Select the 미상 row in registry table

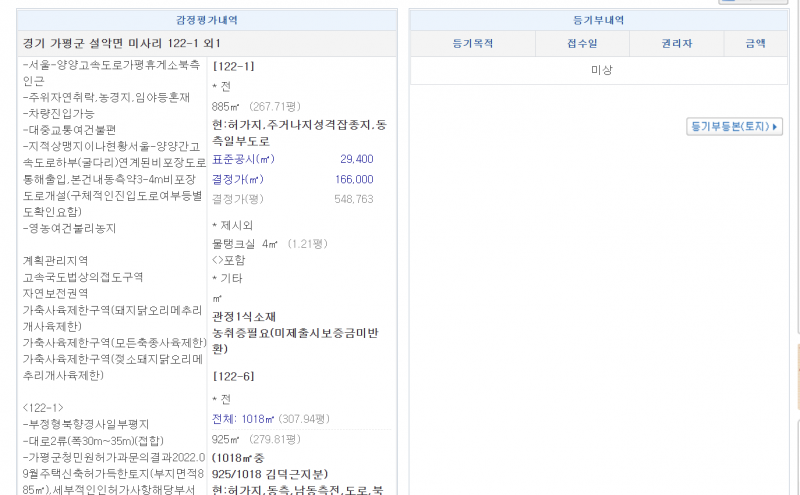[601, 70]
